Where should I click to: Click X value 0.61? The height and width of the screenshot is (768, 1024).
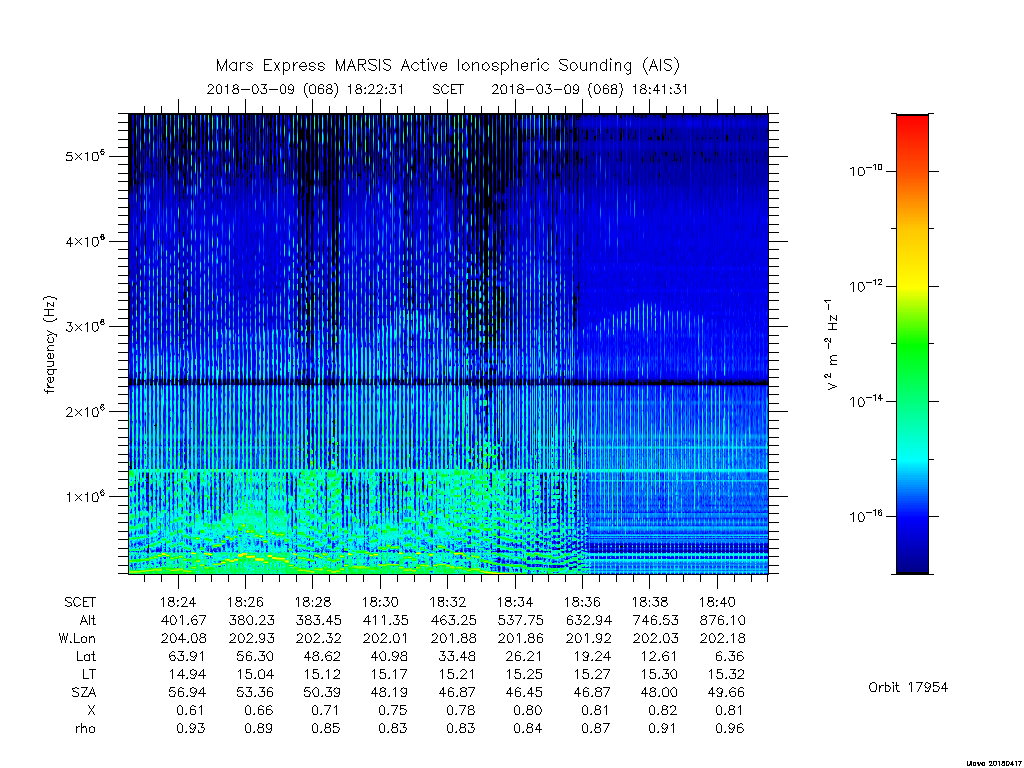tap(191, 710)
